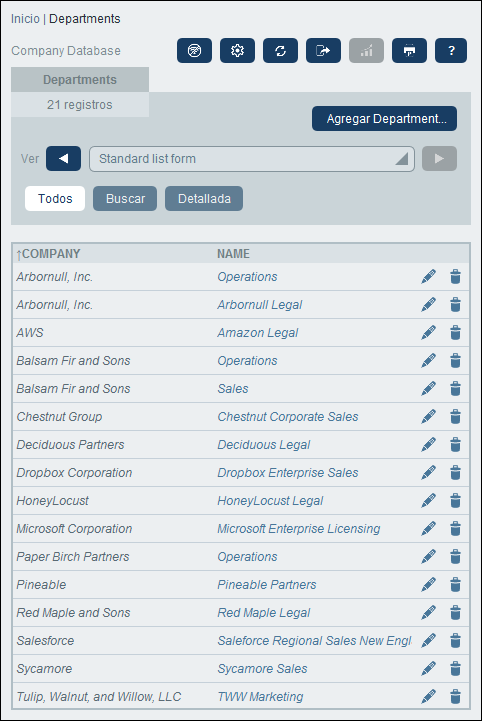Viewport: 482px width, 721px height.
Task: Click the offline/wifi status toolbar icon
Action: (194, 50)
